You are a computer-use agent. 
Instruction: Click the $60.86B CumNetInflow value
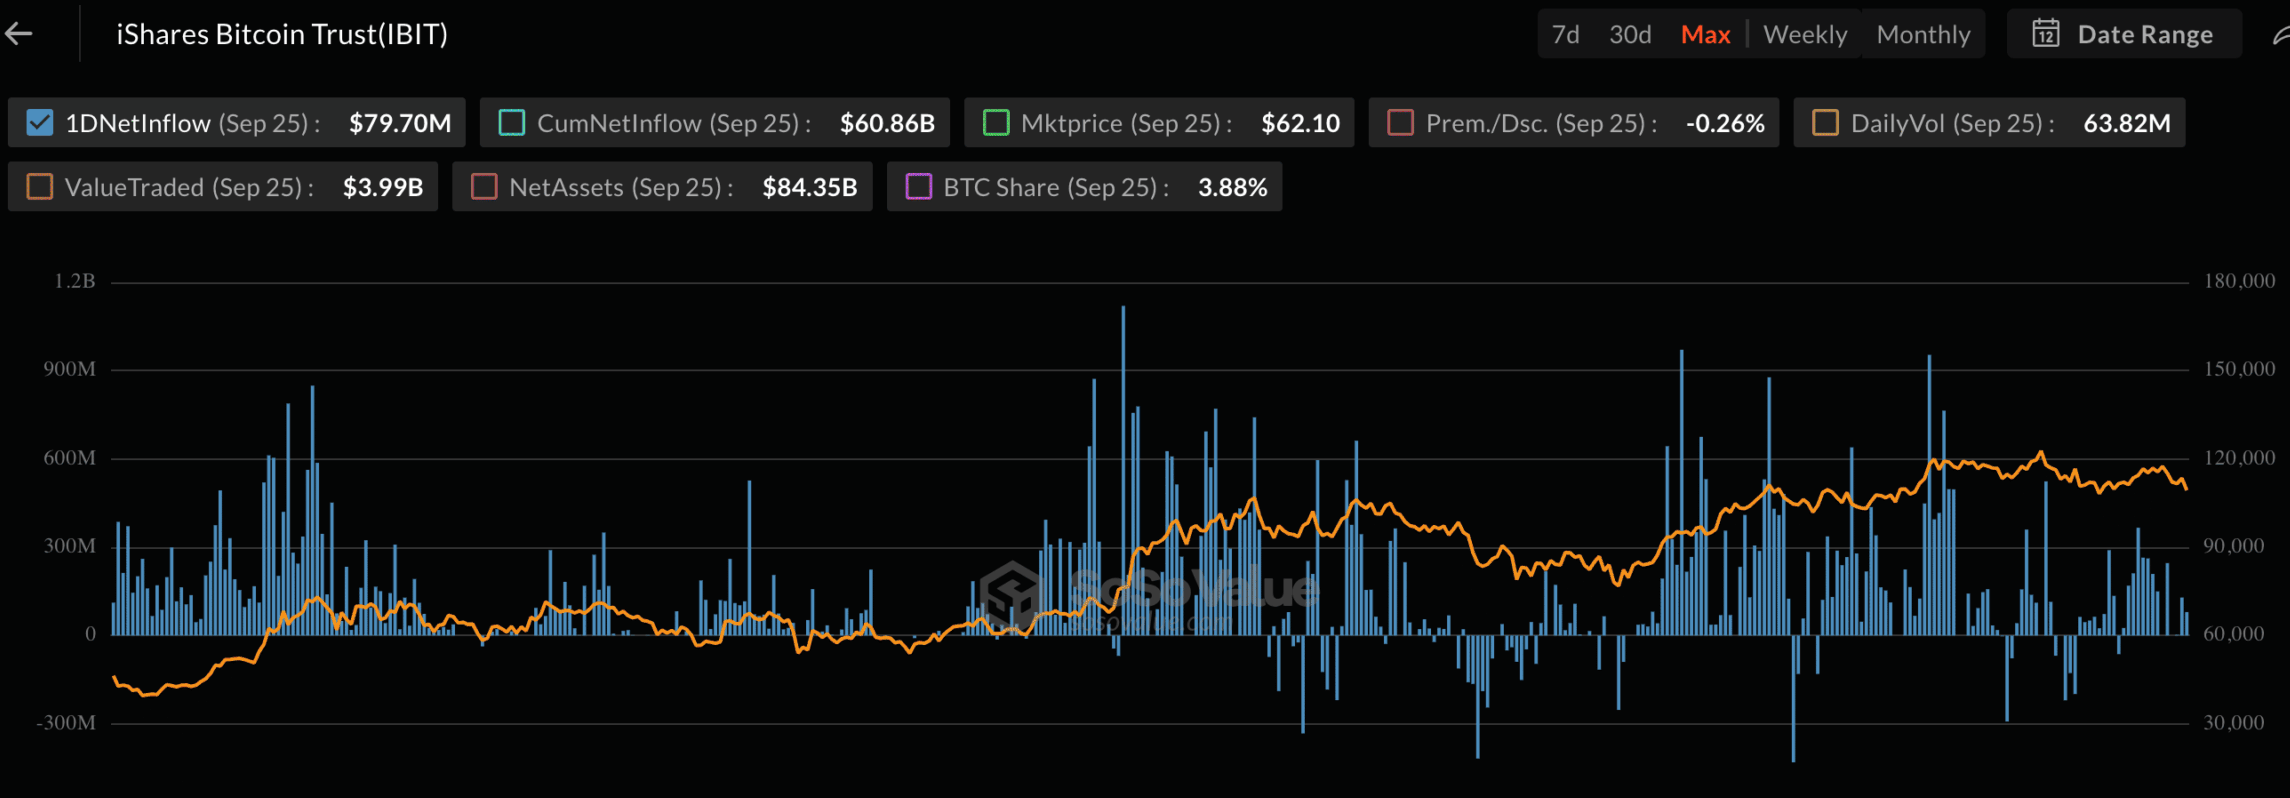pos(887,123)
